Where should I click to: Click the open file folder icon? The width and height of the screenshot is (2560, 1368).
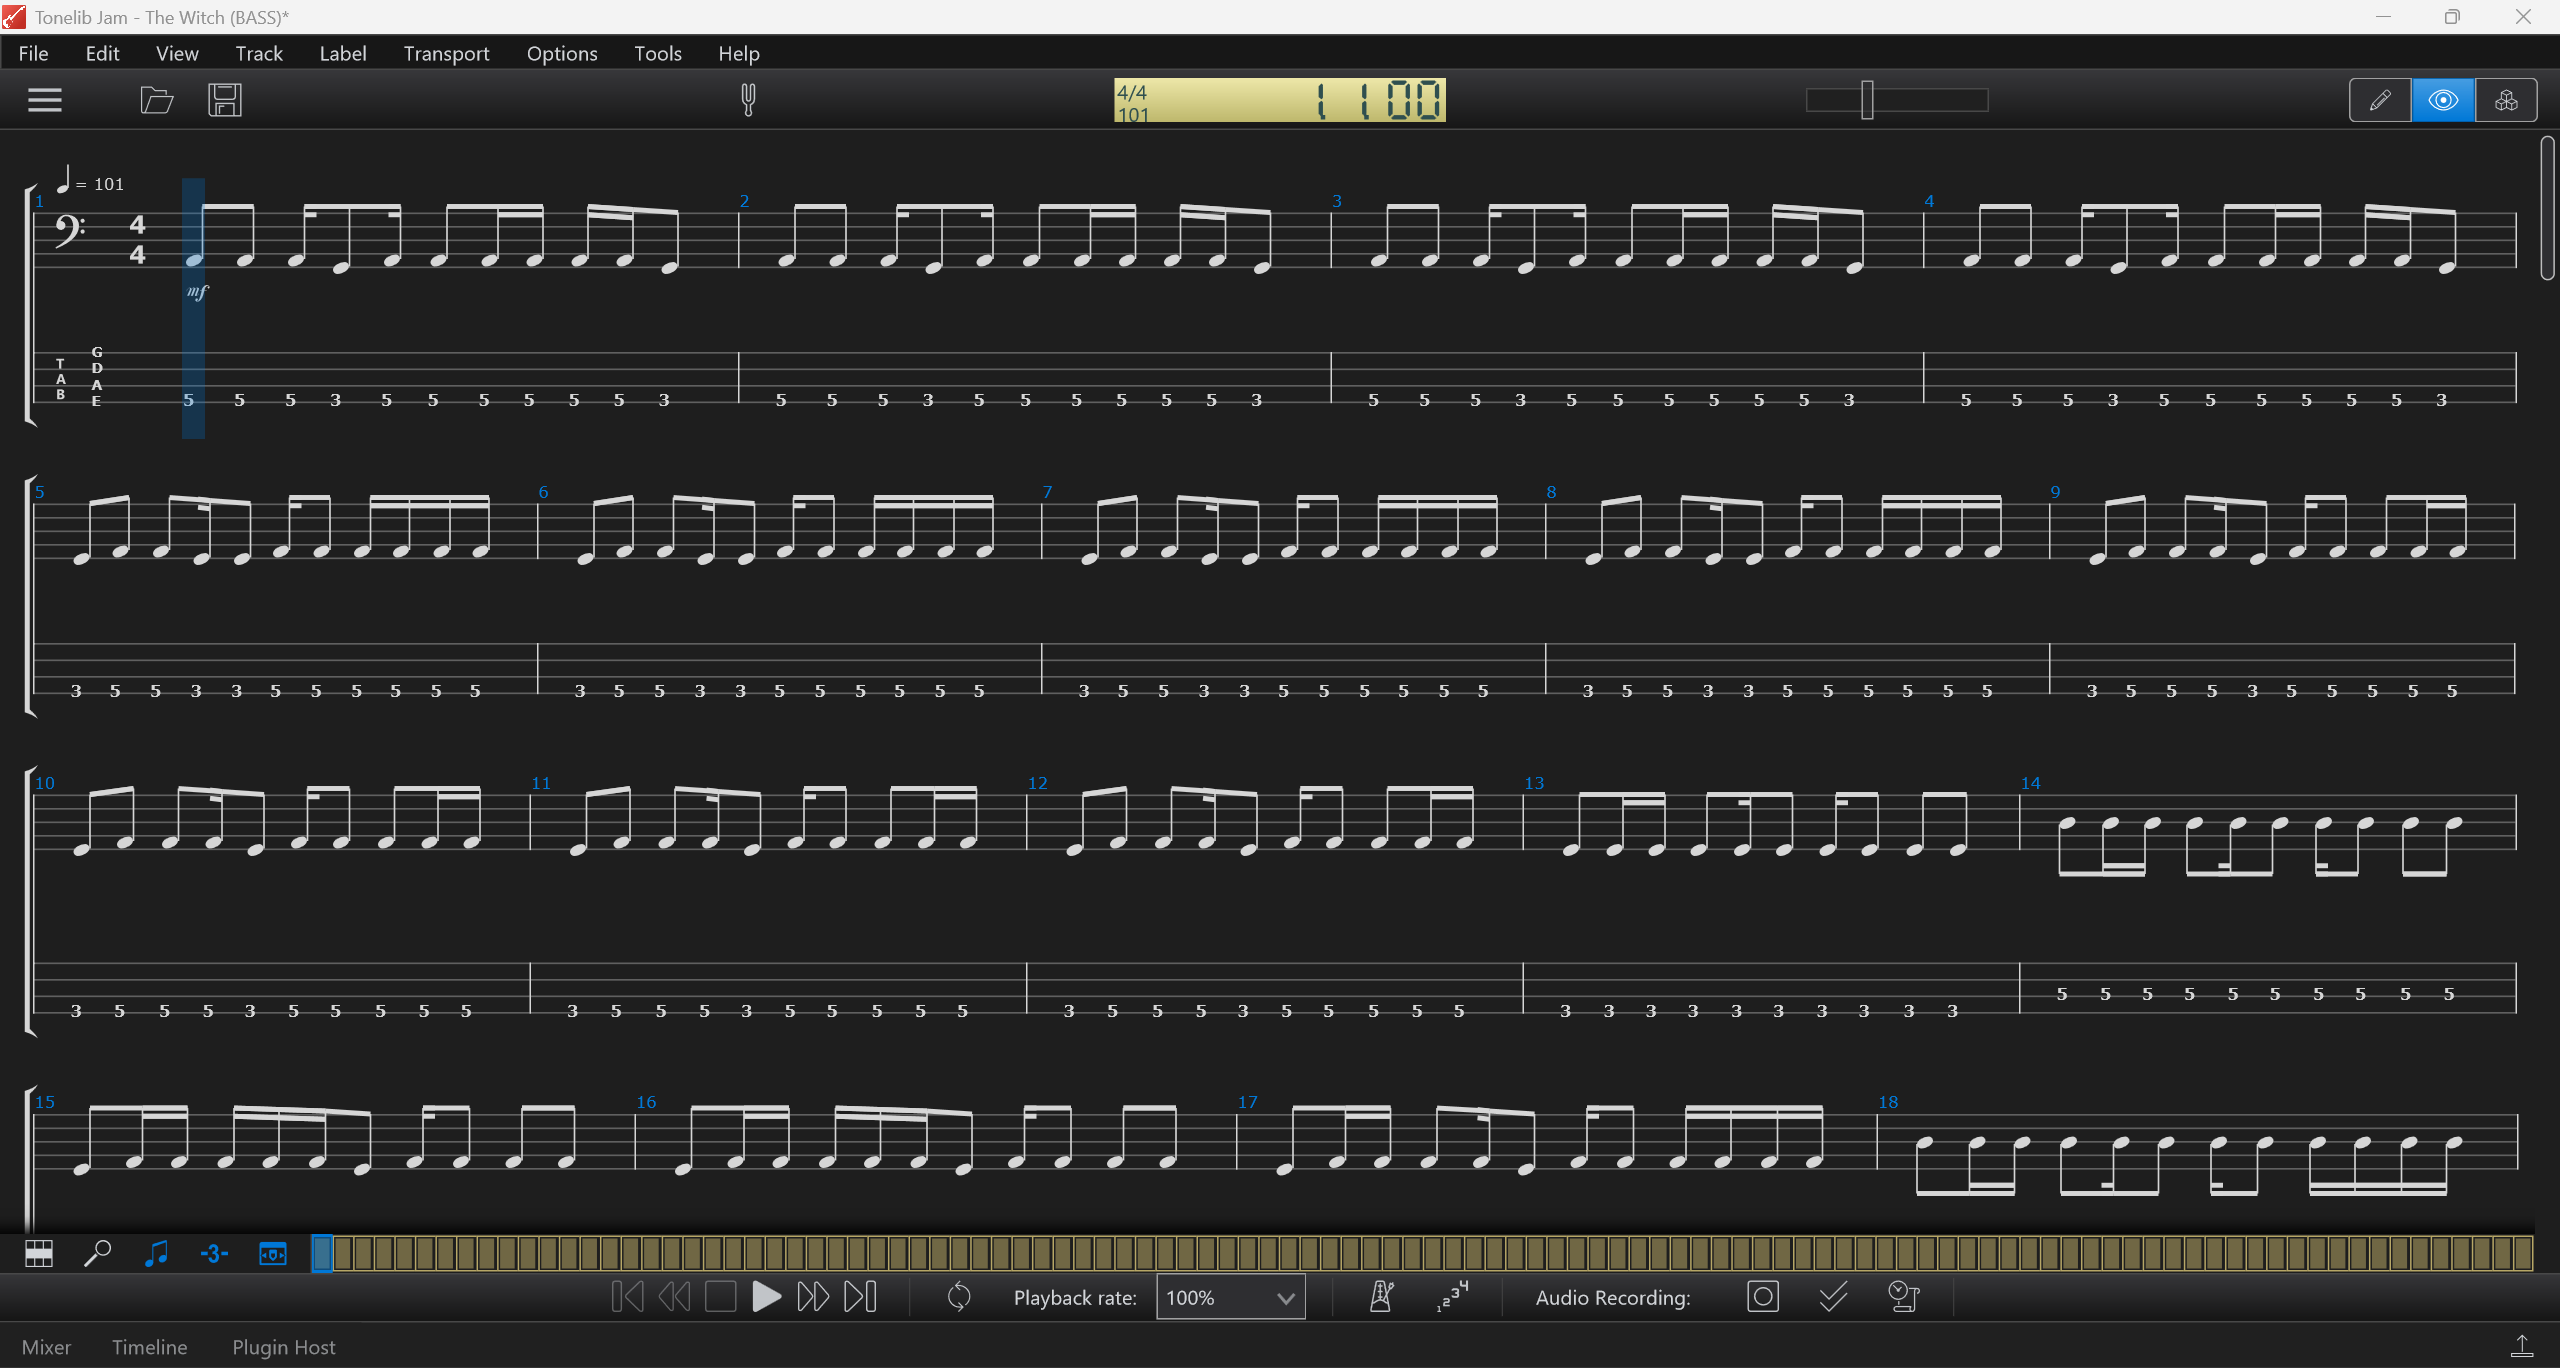(x=157, y=100)
